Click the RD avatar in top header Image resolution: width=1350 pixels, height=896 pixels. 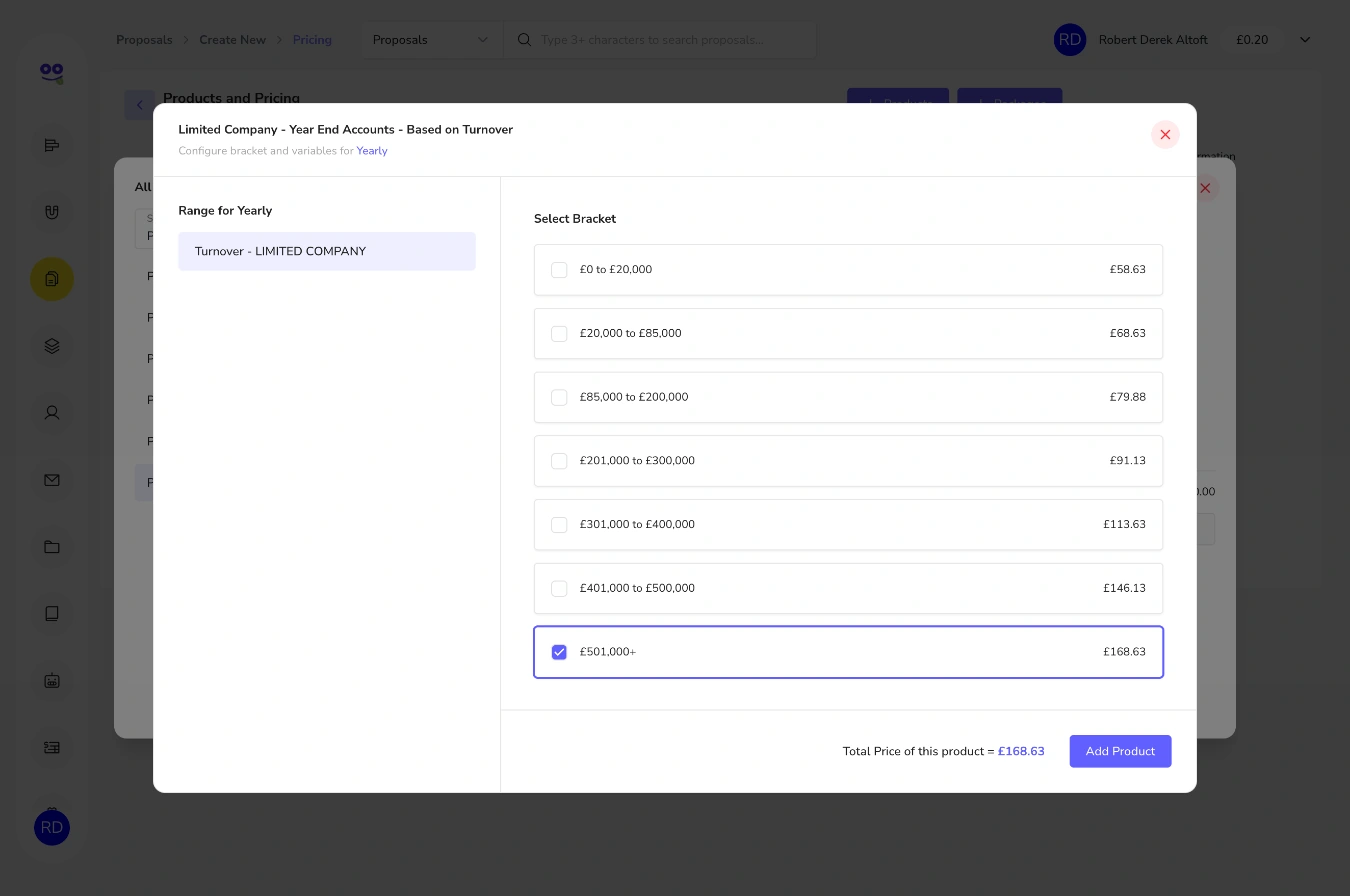[1070, 40]
